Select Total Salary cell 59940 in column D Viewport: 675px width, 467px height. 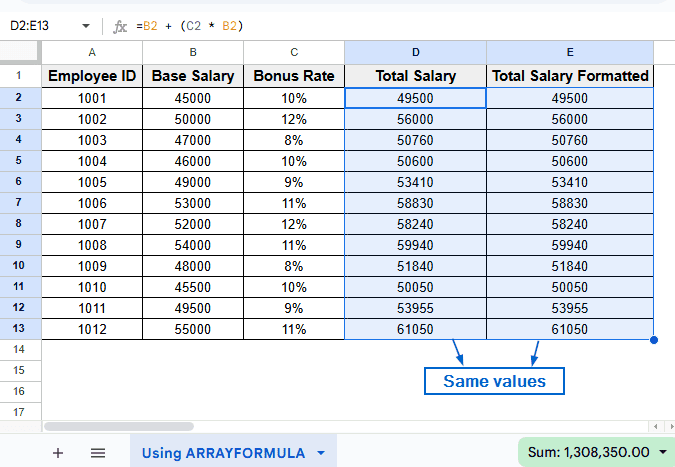415,245
